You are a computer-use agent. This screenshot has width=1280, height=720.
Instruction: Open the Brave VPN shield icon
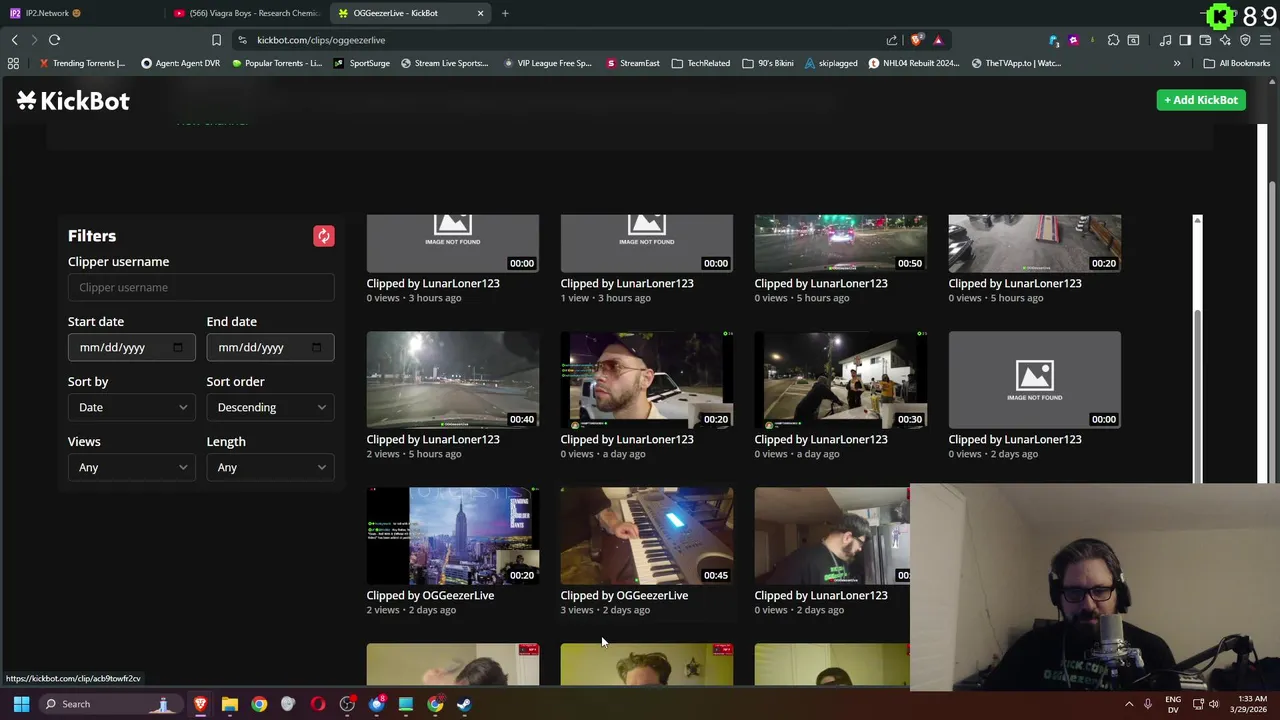click(1245, 40)
